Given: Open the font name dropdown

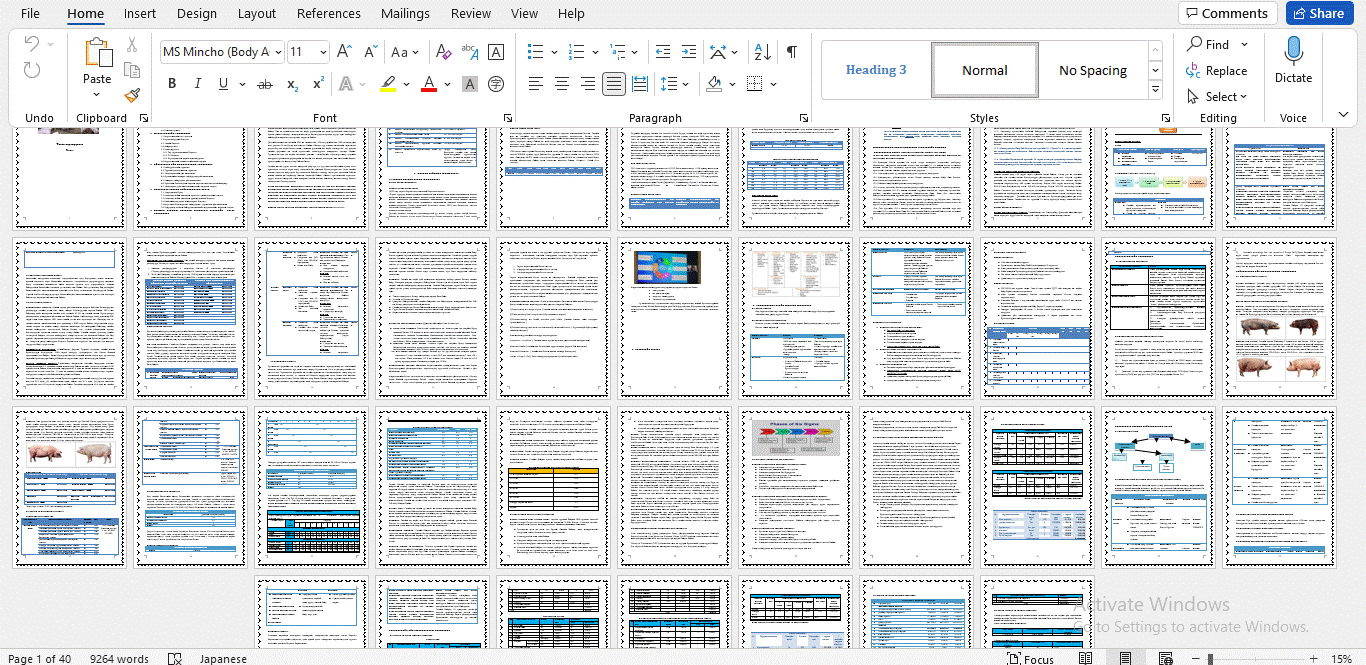Looking at the screenshot, I should coord(277,52).
